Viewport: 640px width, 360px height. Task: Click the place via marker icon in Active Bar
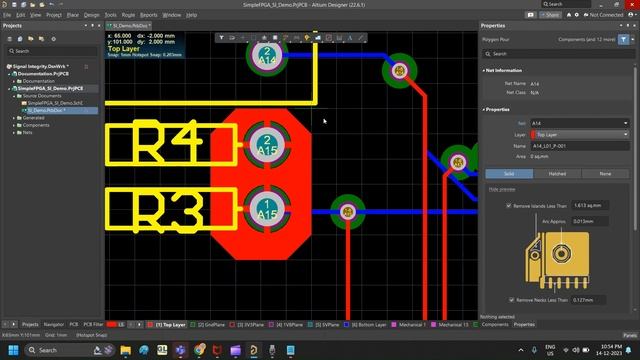307,38
